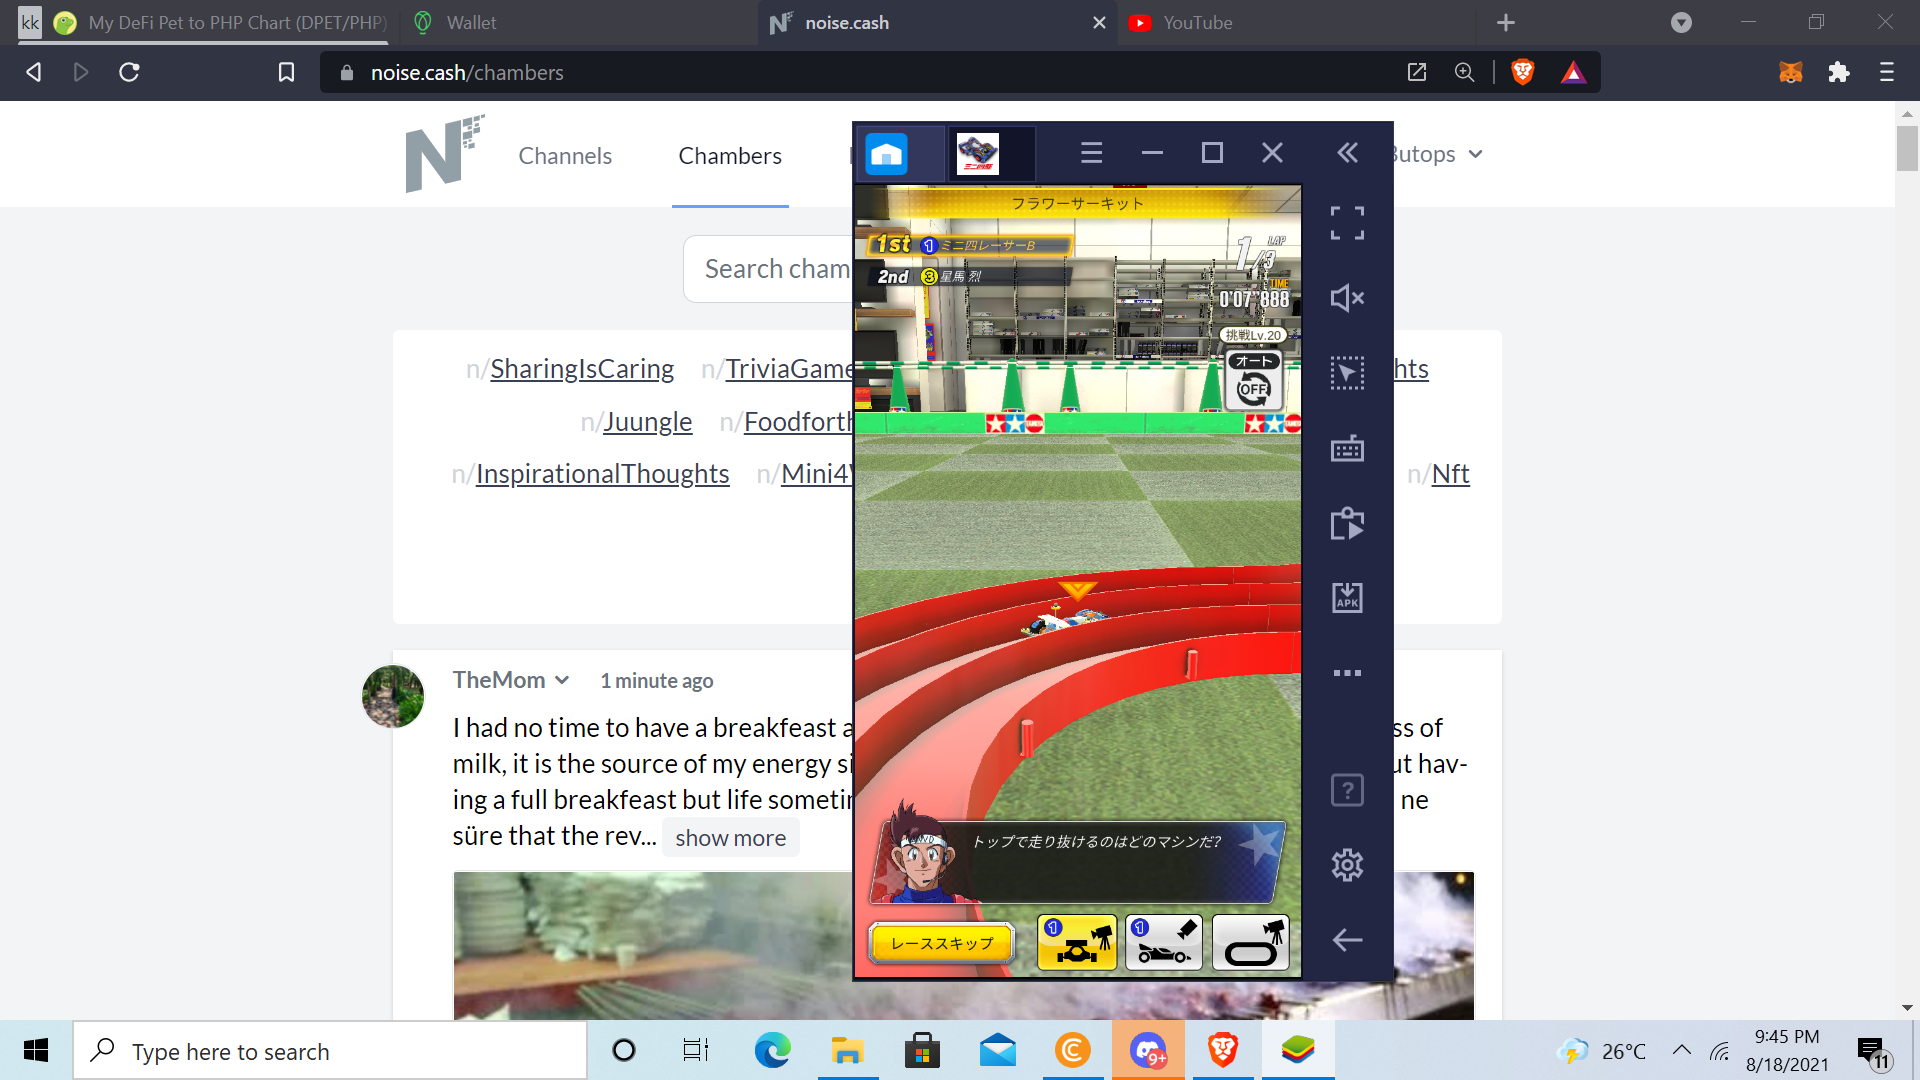Image resolution: width=1920 pixels, height=1080 pixels.
Task: Show hidden system tray icons
Action: (x=1682, y=1050)
